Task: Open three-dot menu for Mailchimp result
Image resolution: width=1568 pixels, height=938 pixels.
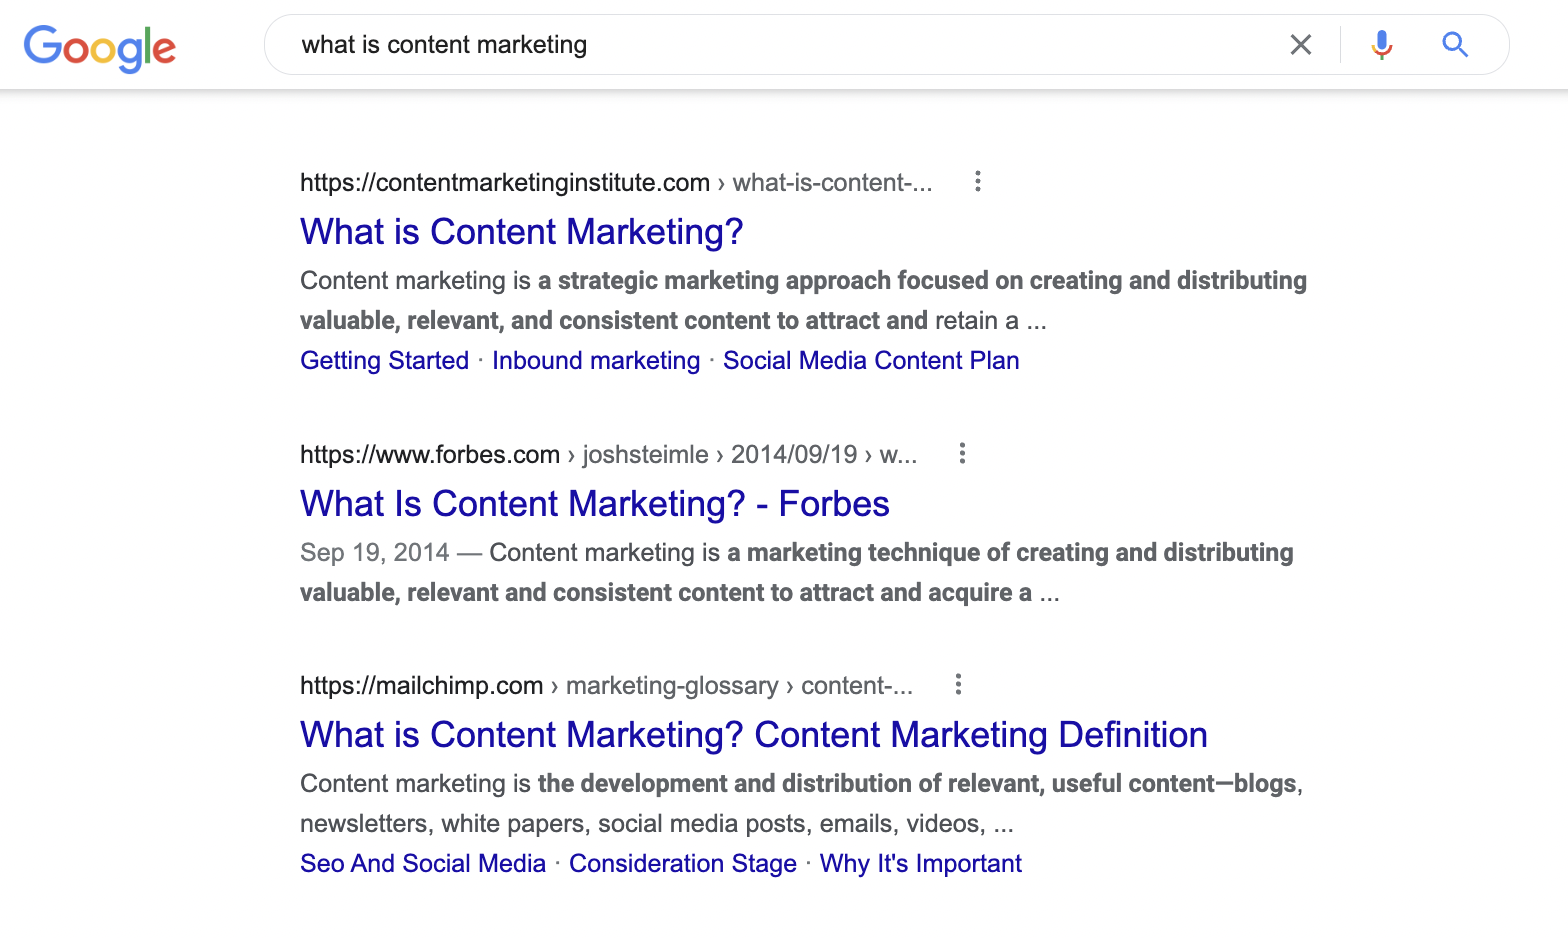Action: [958, 685]
